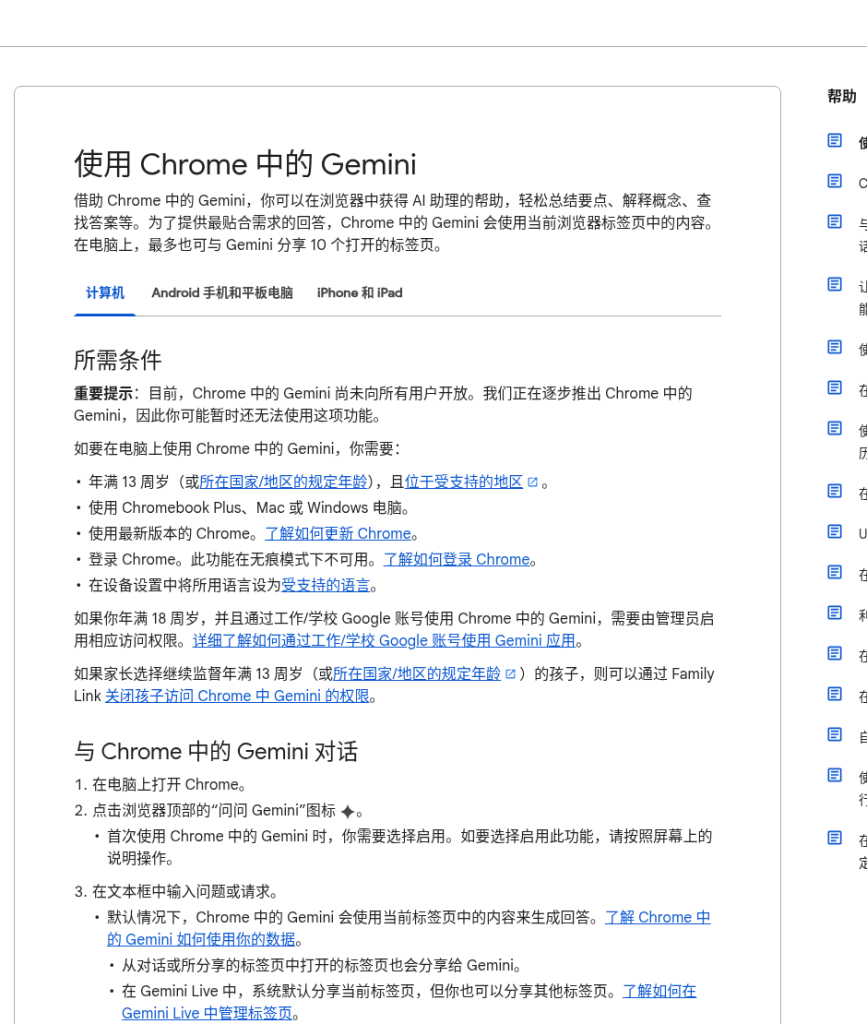Click article icon beside sidebar entry starting with U
The image size is (867, 1024).
point(834,532)
